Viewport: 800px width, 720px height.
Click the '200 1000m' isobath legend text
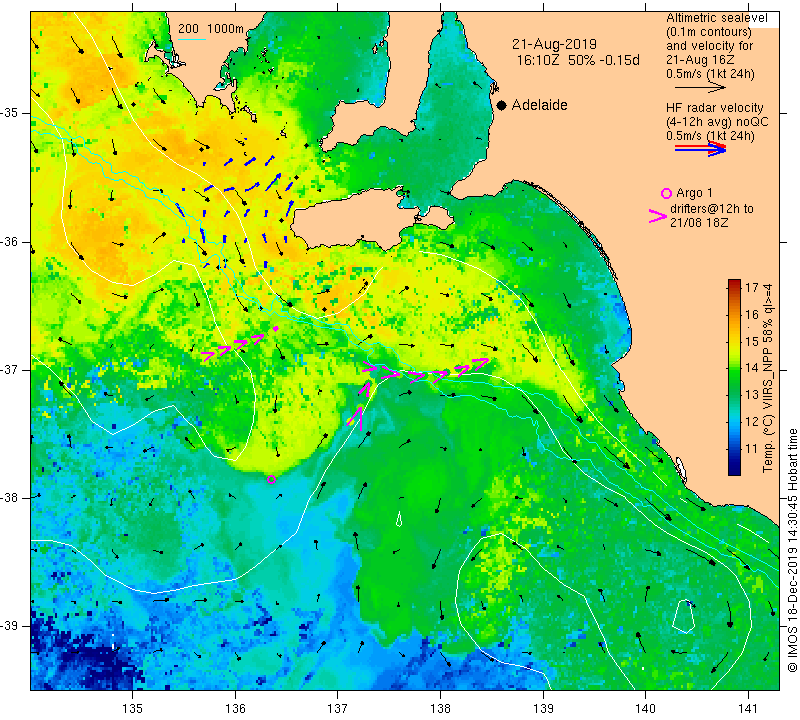click(x=211, y=29)
